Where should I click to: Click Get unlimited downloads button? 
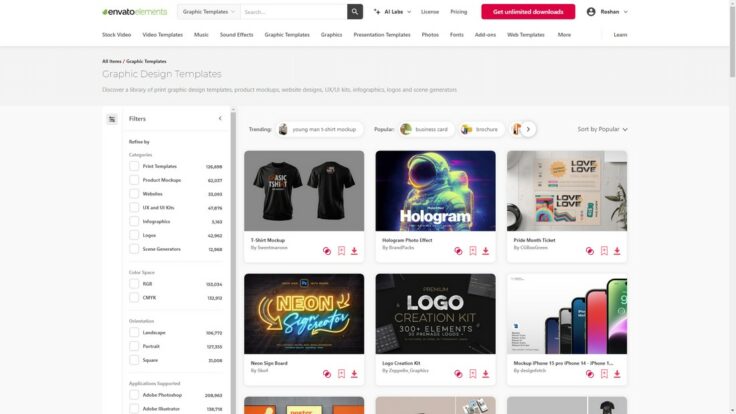(528, 12)
